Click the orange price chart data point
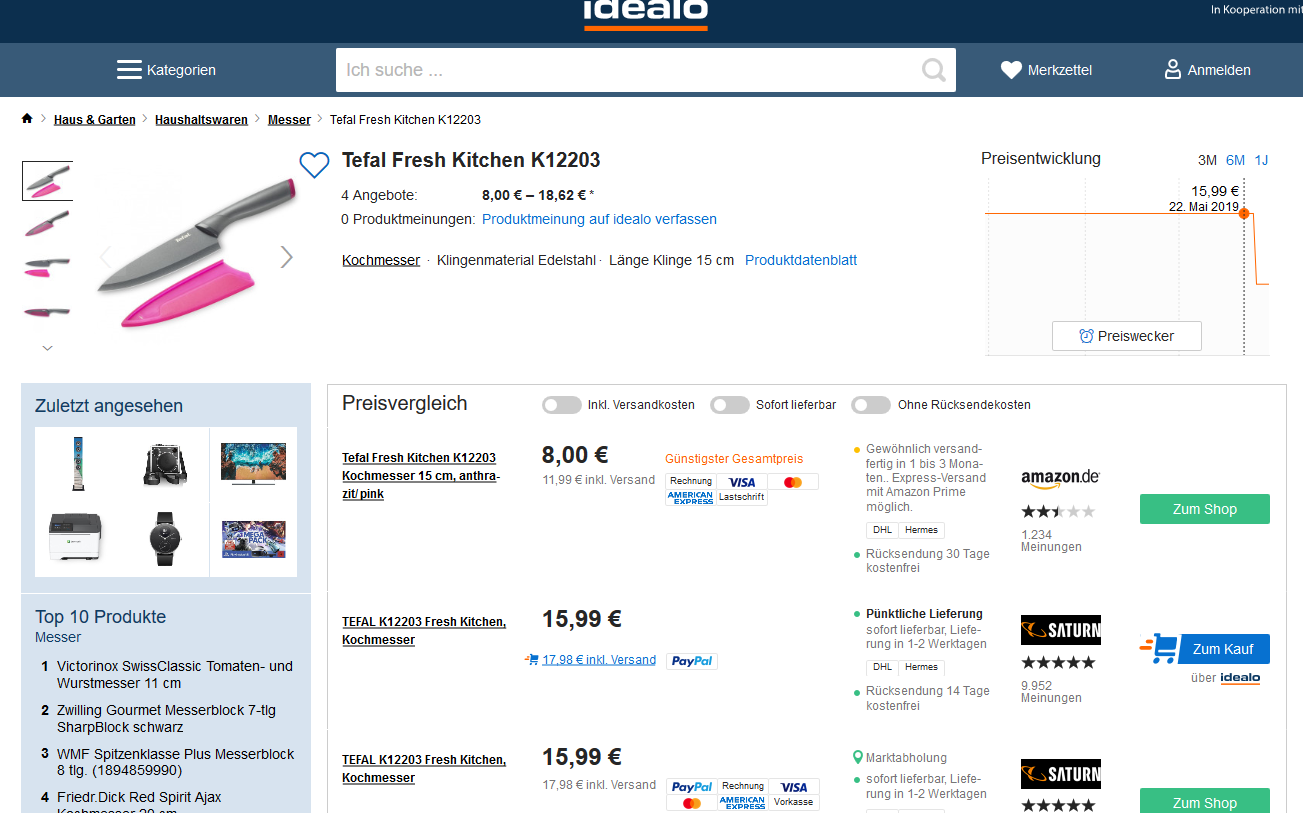Screen dimensions: 1303x813 [1245, 213]
